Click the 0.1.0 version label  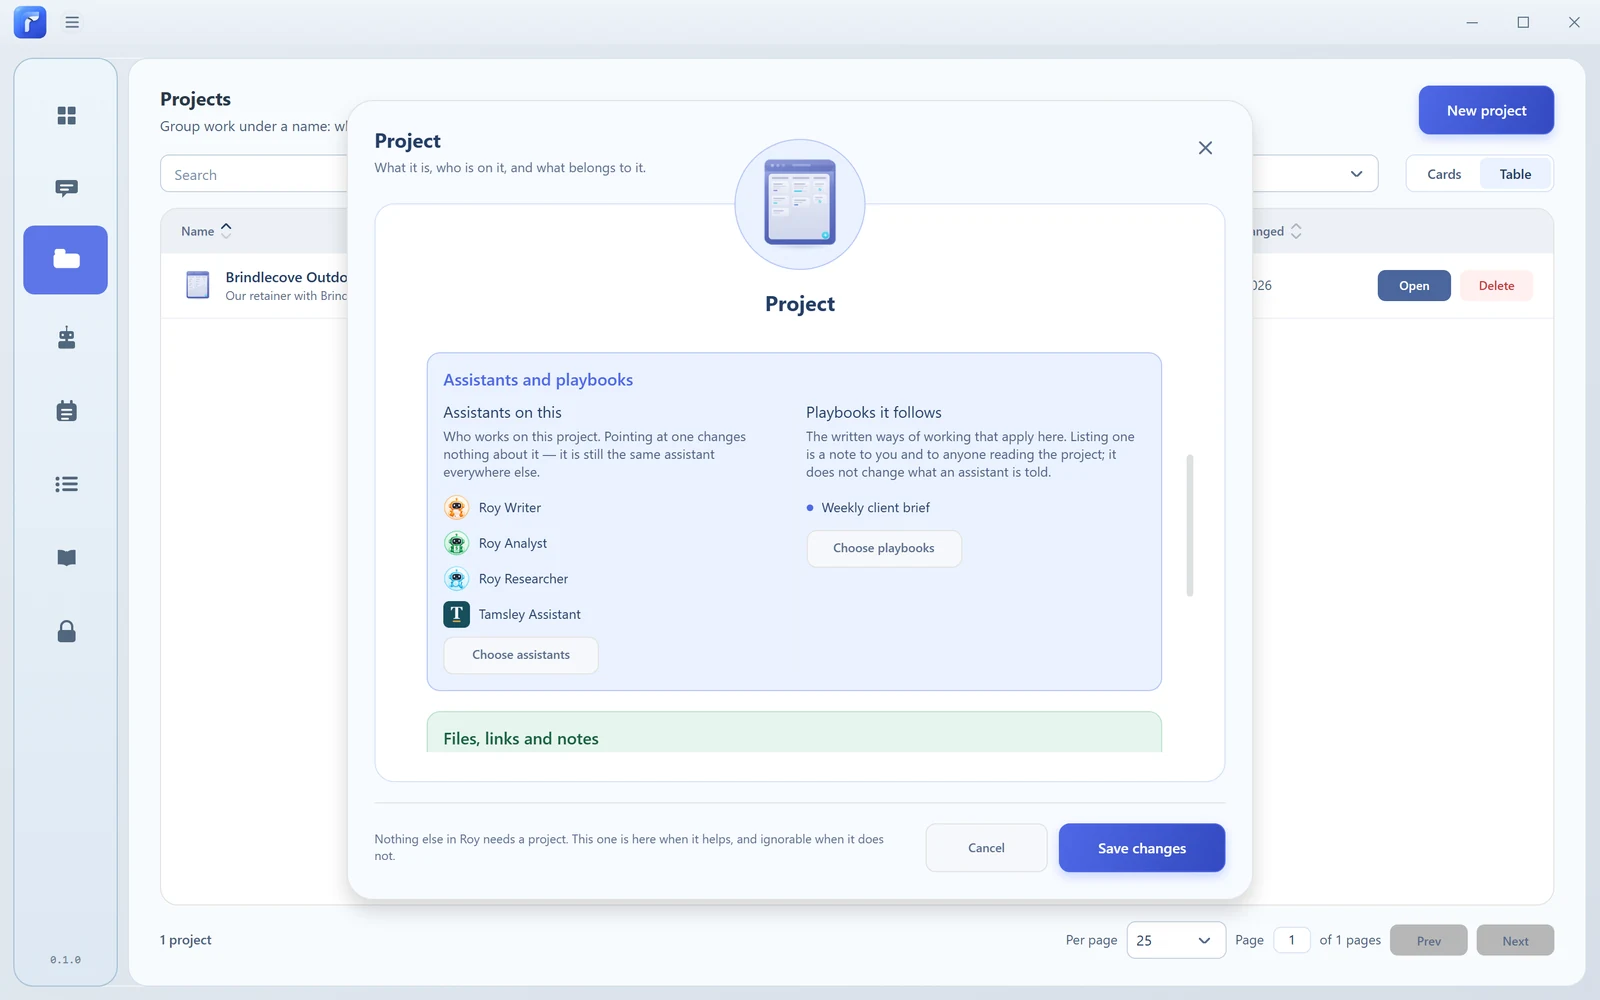coord(66,960)
